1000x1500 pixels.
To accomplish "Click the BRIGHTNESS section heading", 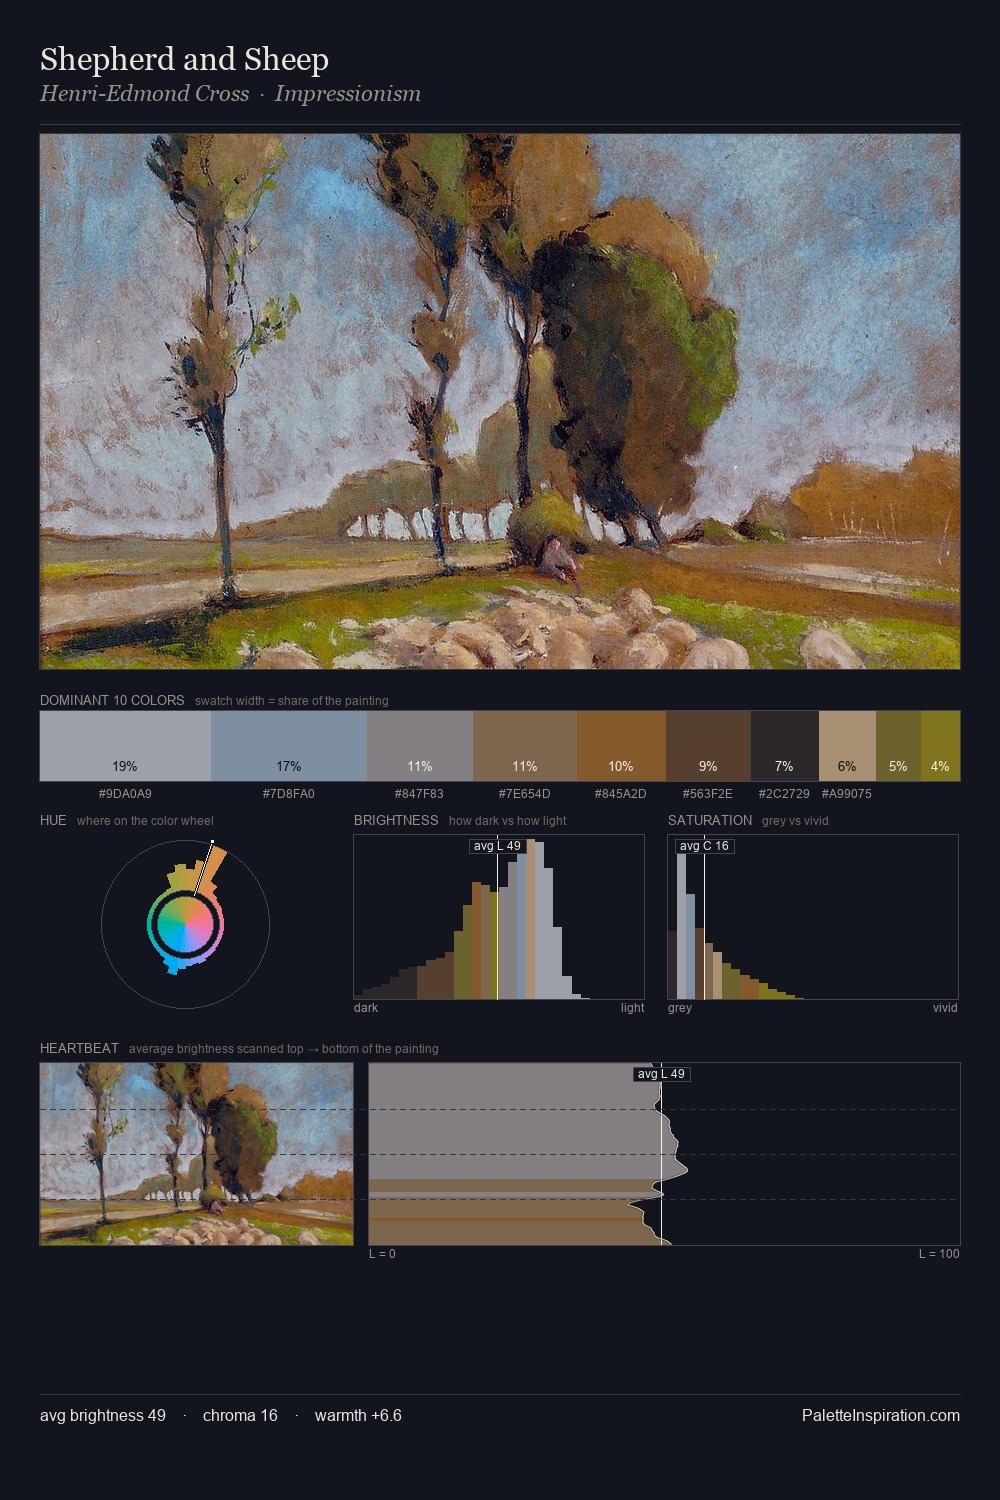I will pyautogui.click(x=396, y=820).
